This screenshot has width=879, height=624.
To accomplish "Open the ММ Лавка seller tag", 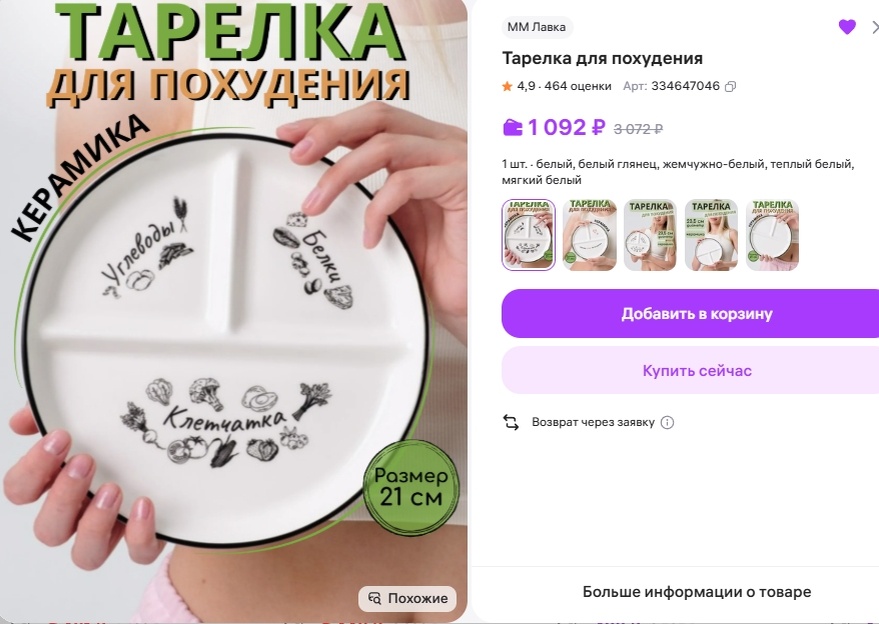I will [x=536, y=27].
